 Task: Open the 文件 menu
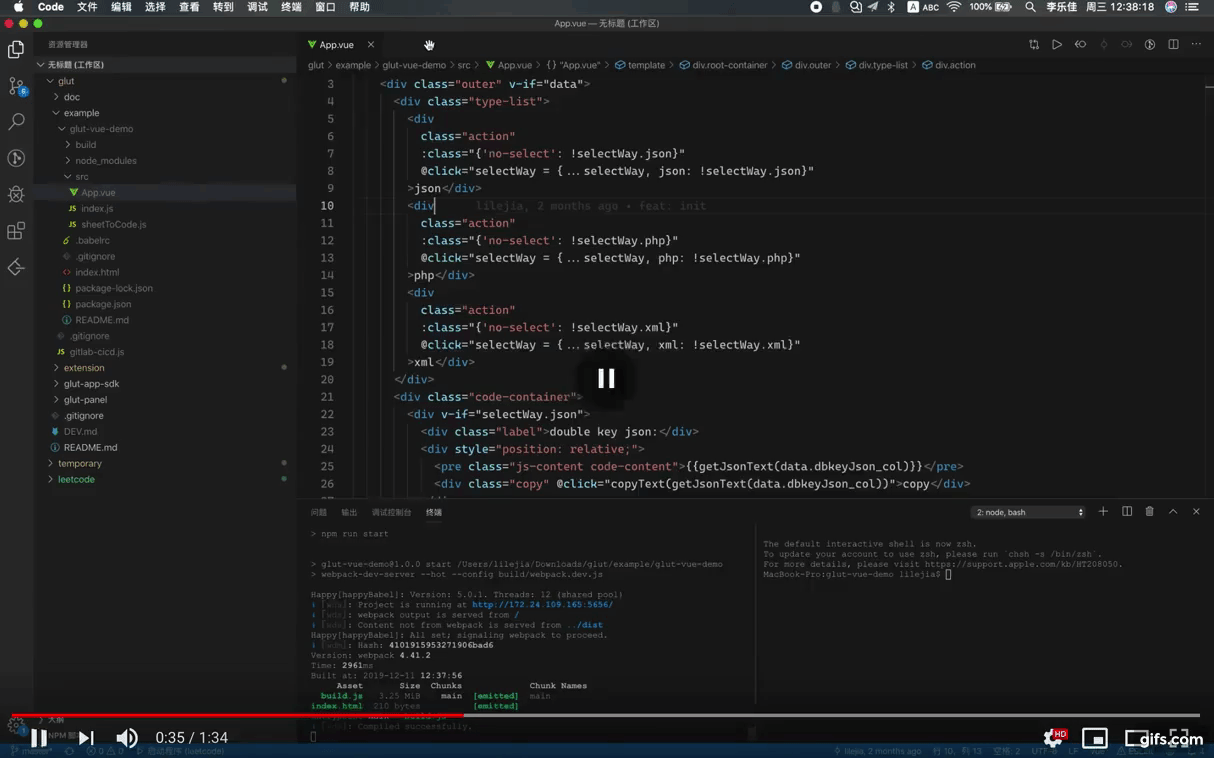[x=87, y=7]
